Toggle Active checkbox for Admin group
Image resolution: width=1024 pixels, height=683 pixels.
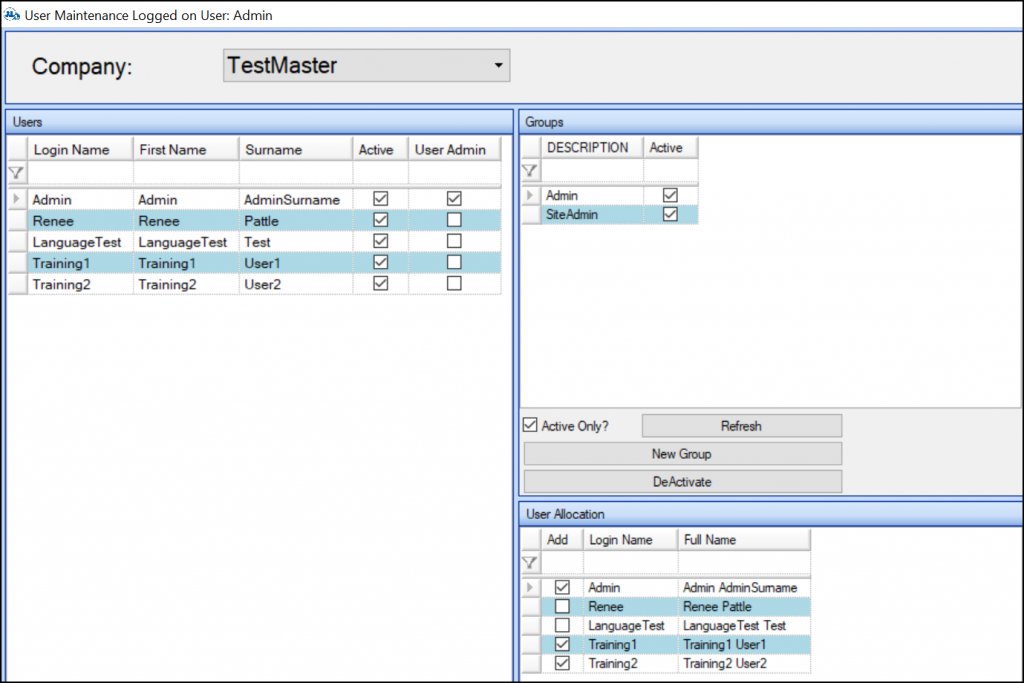(670, 195)
